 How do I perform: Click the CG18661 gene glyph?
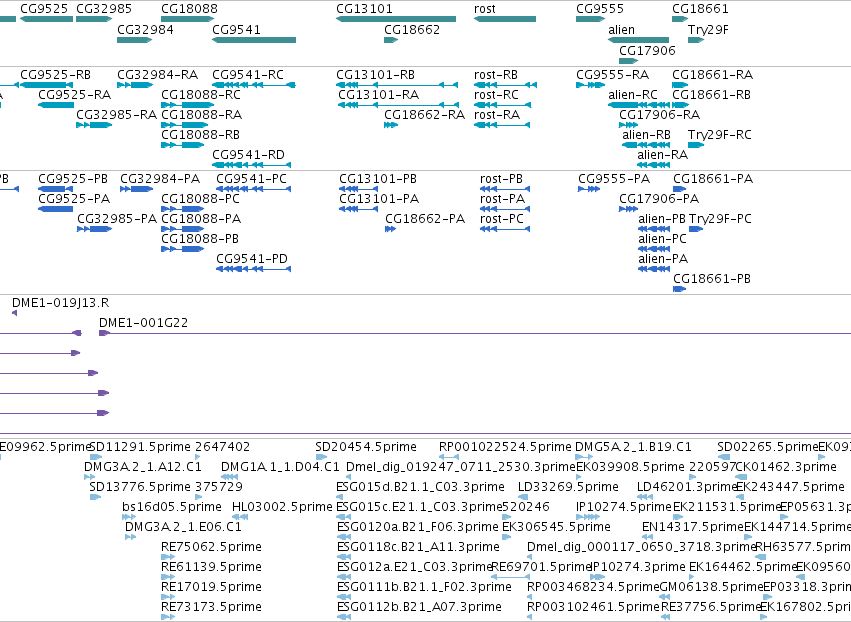pyautogui.click(x=680, y=19)
